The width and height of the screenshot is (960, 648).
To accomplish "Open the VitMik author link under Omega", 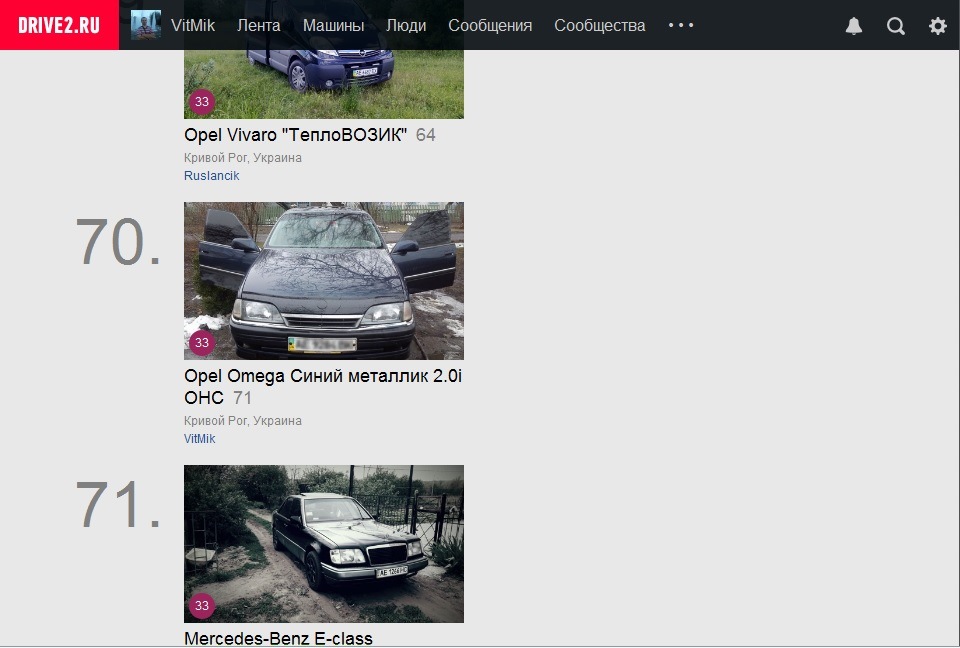I will 200,439.
